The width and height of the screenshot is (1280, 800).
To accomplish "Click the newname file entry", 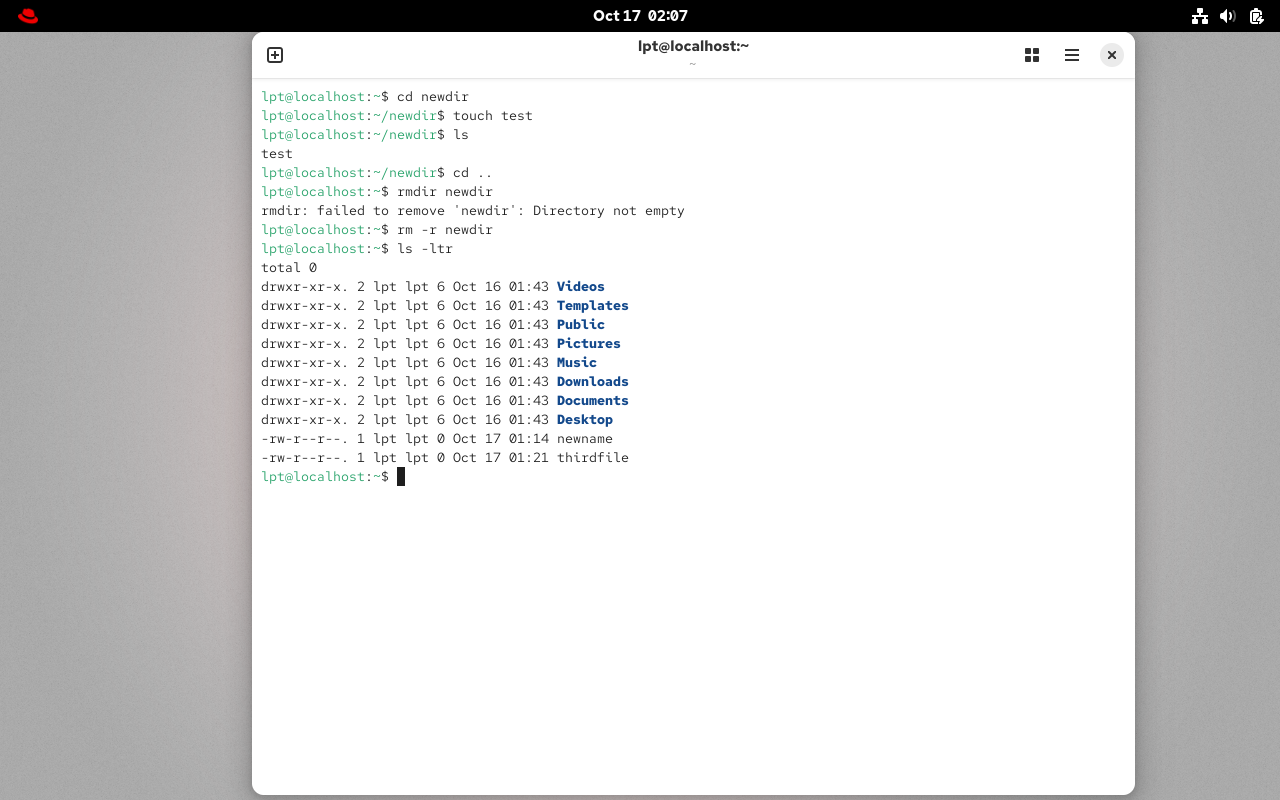I will 584,439.
